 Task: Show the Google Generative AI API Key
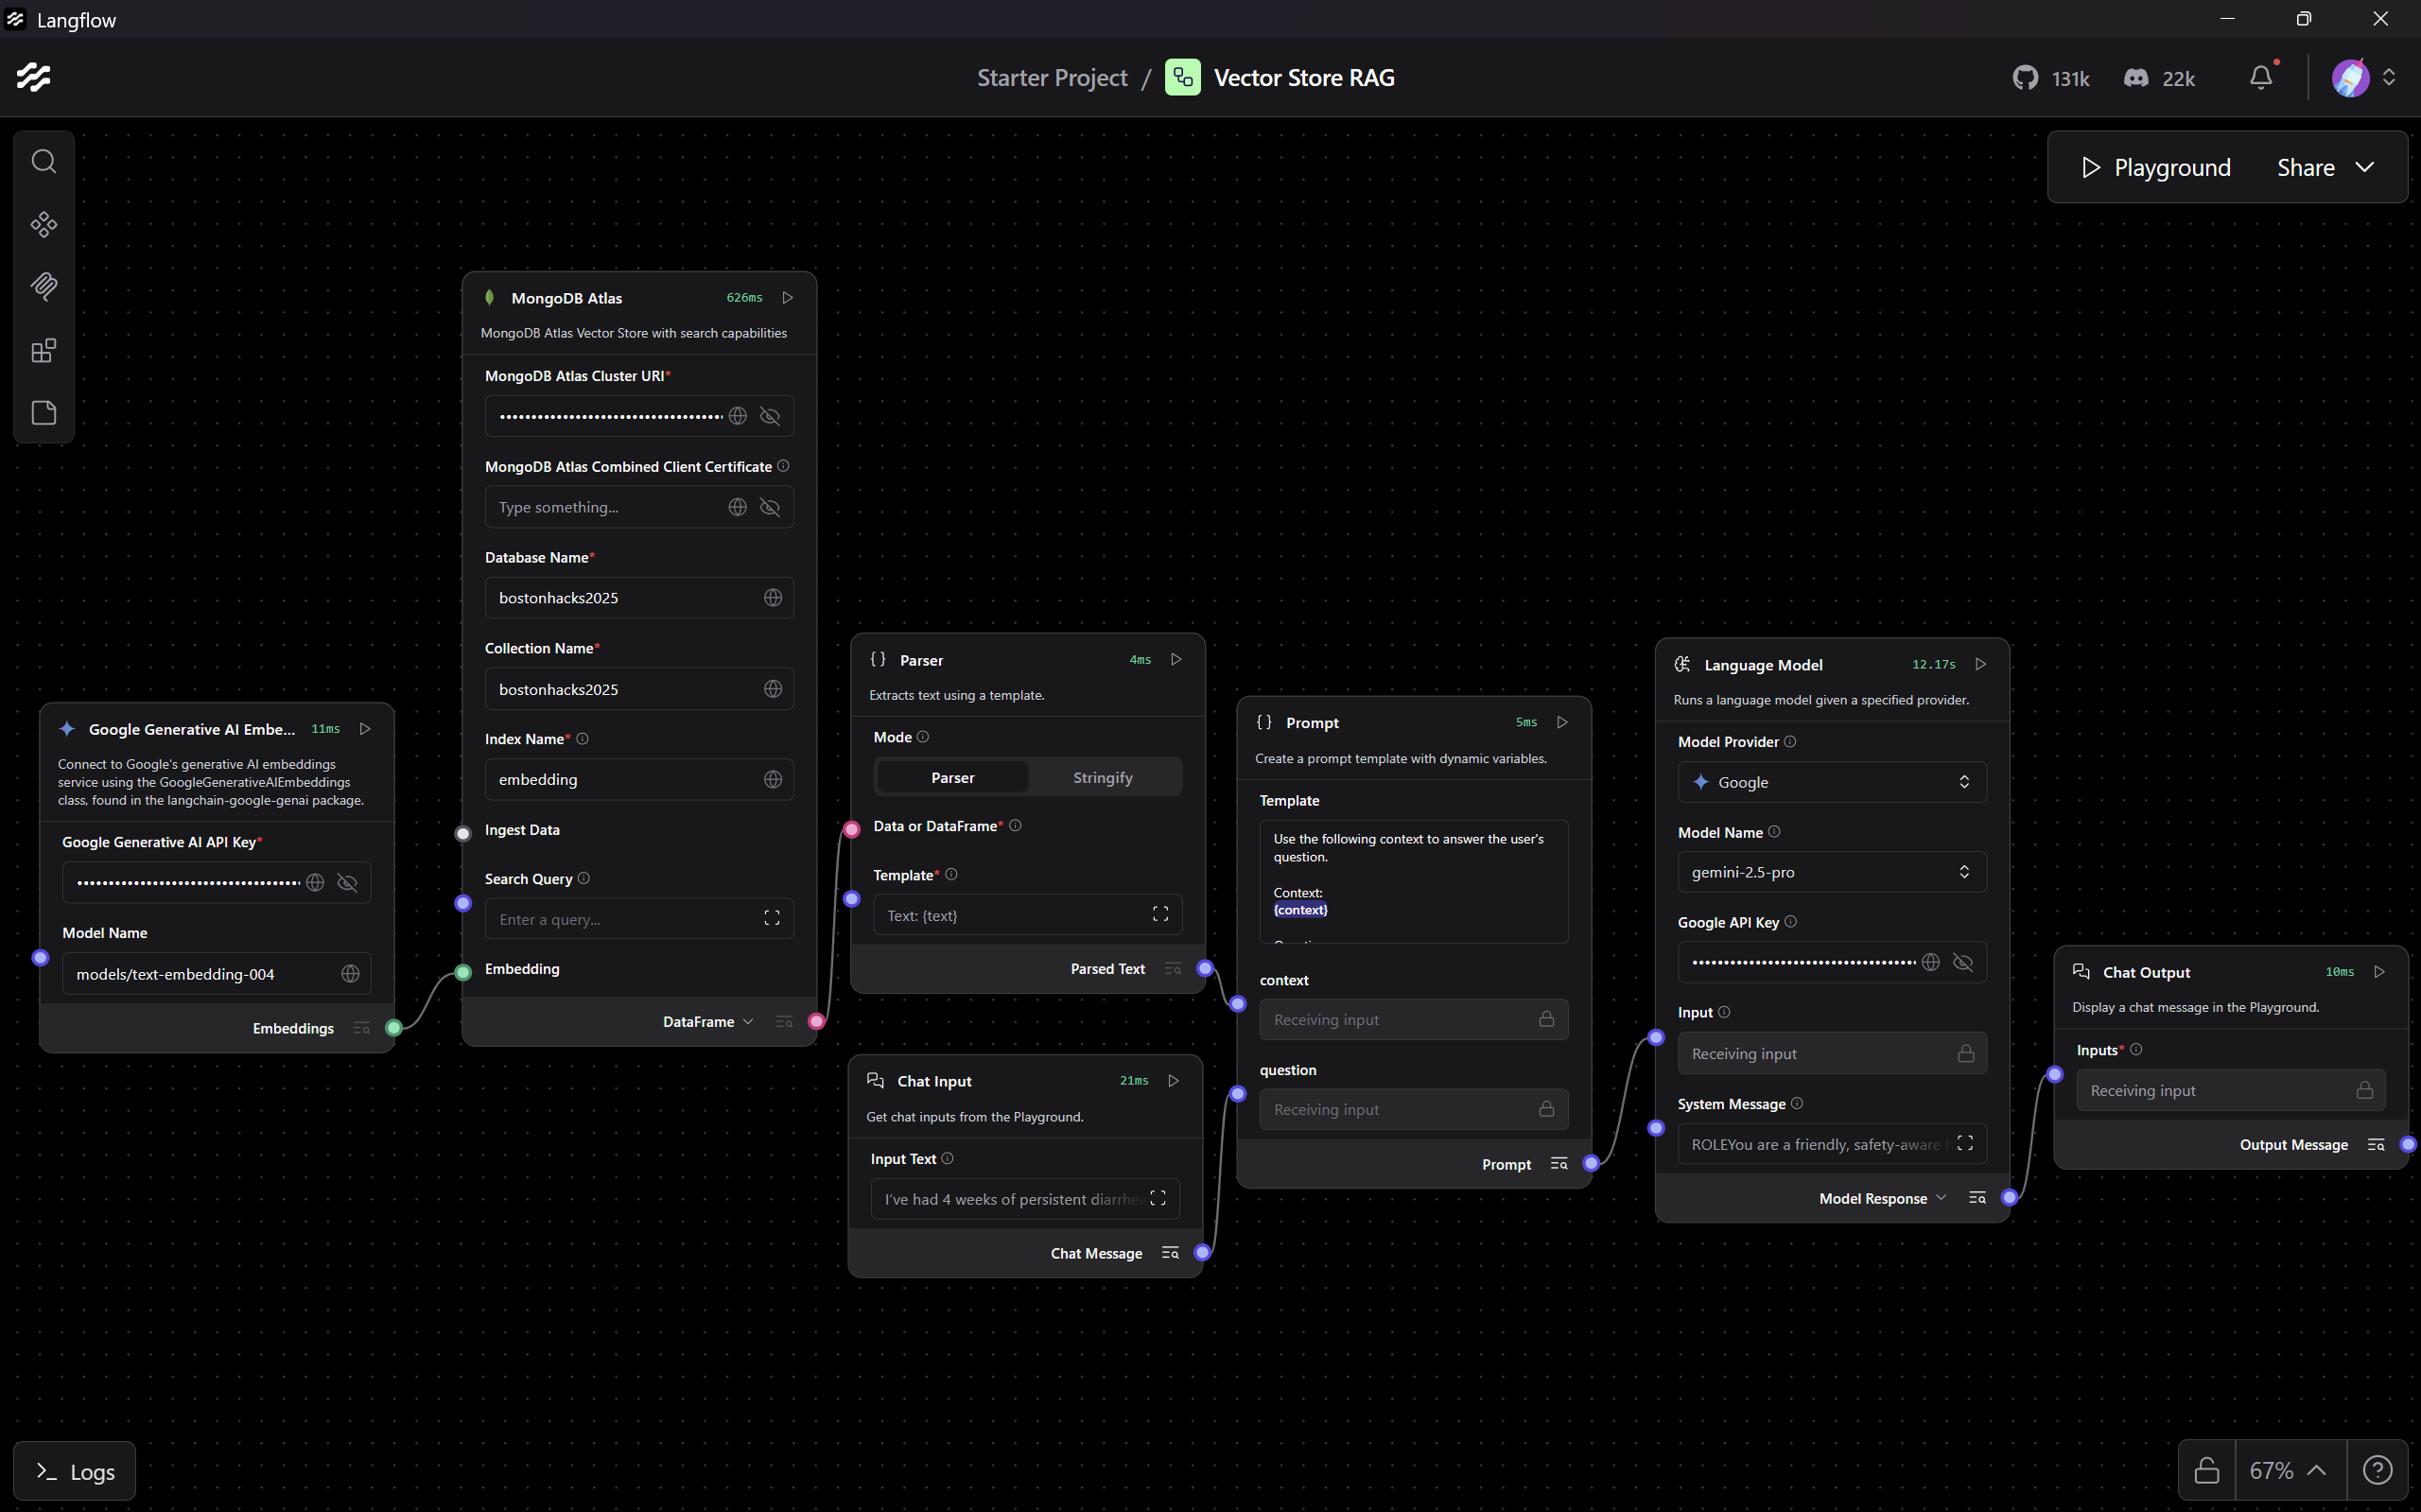347,882
